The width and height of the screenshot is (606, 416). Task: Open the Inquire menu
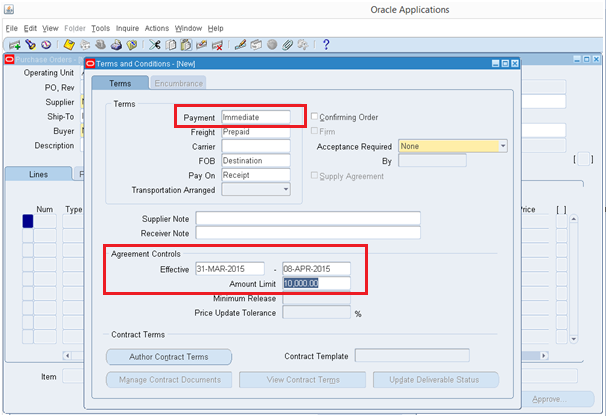(x=127, y=28)
